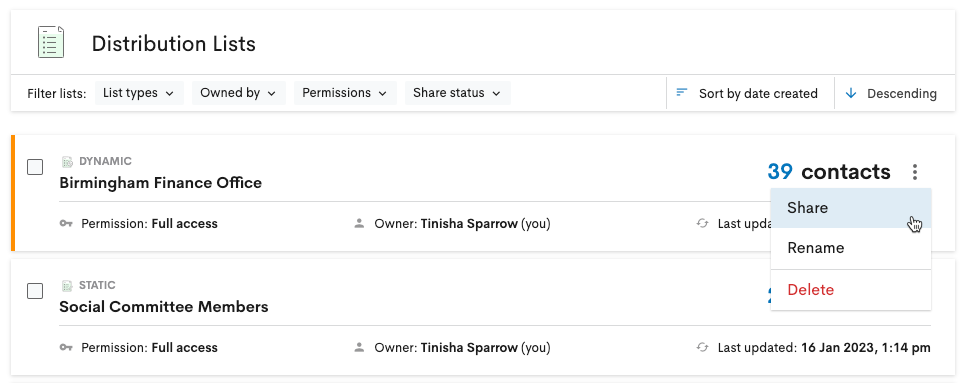Open the three-dot menu for Birmingham Finance Office

[915, 172]
